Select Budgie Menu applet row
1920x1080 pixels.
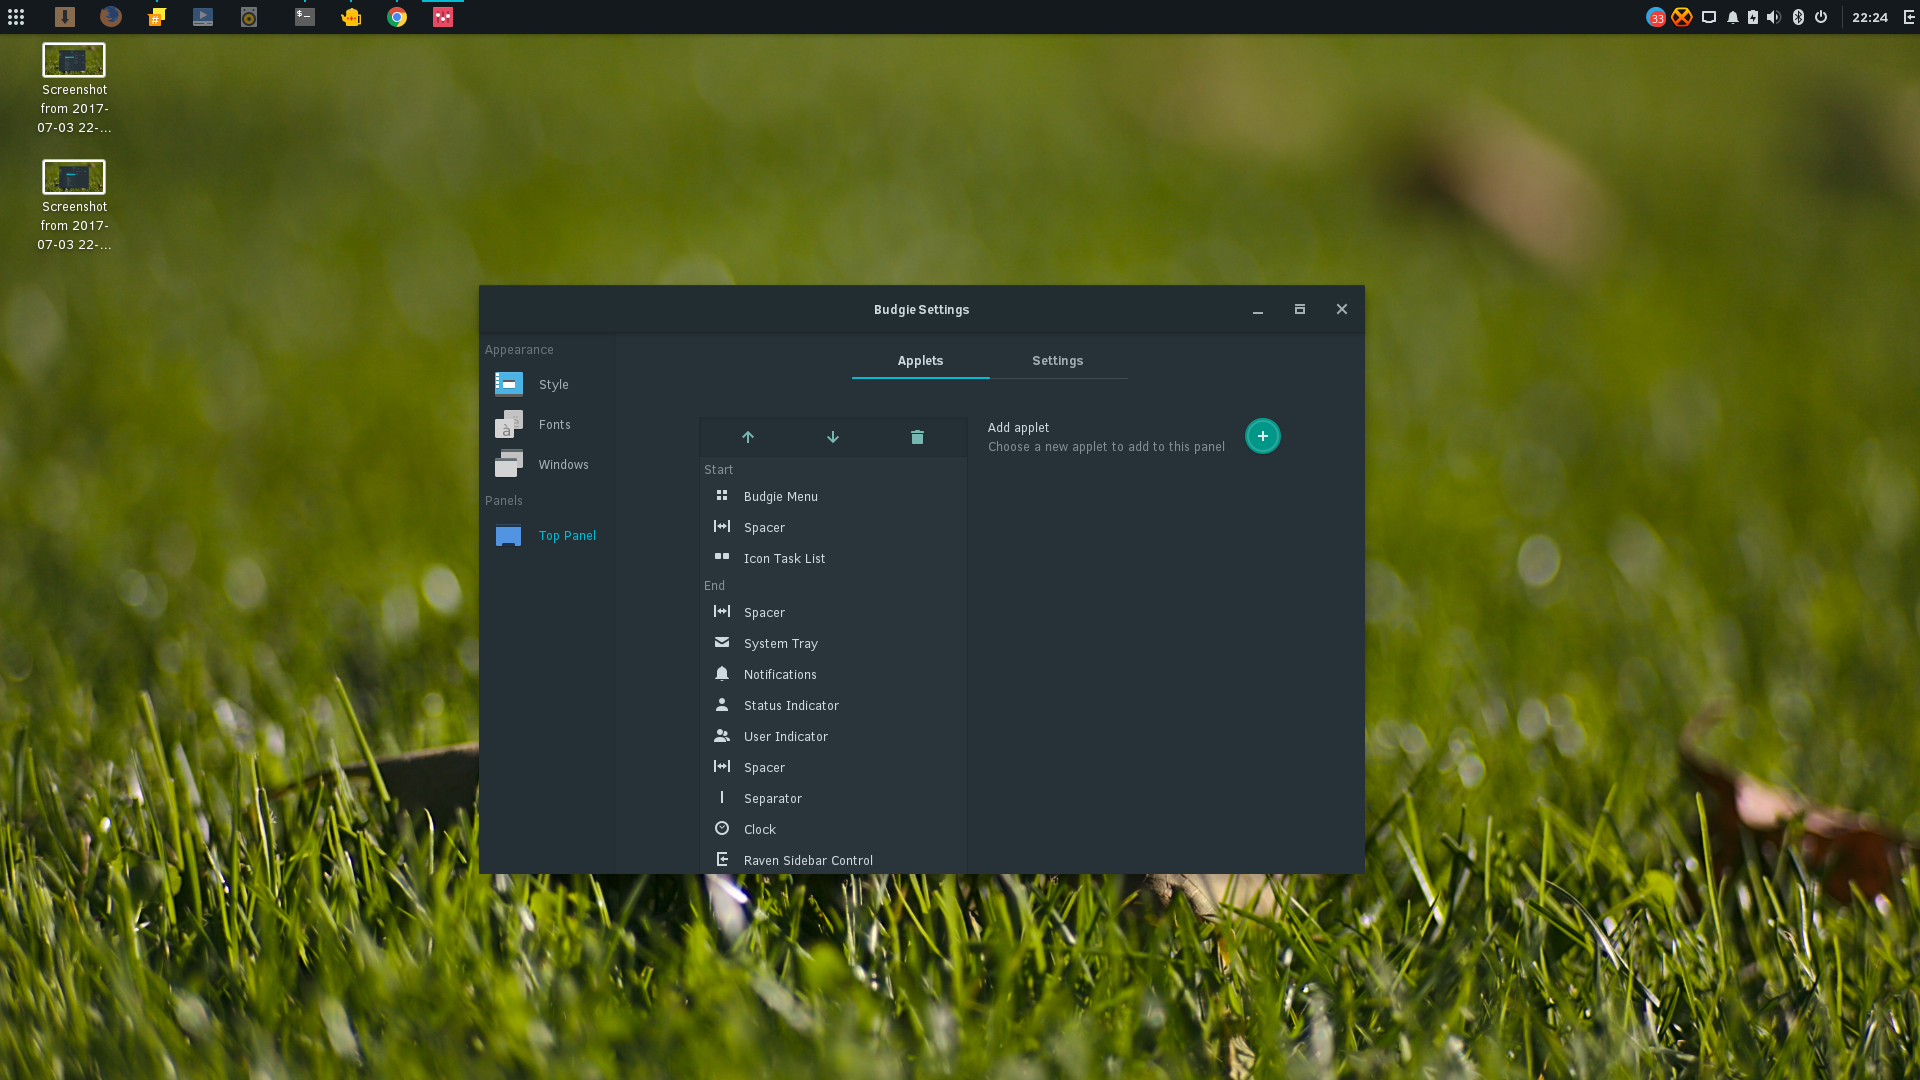(833, 497)
